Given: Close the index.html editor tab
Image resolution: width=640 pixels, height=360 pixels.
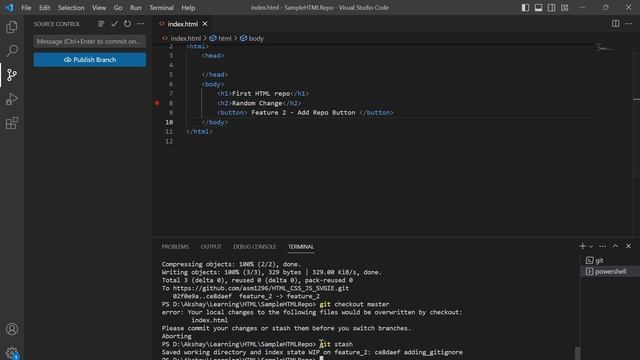Looking at the screenshot, I should click(x=205, y=24).
